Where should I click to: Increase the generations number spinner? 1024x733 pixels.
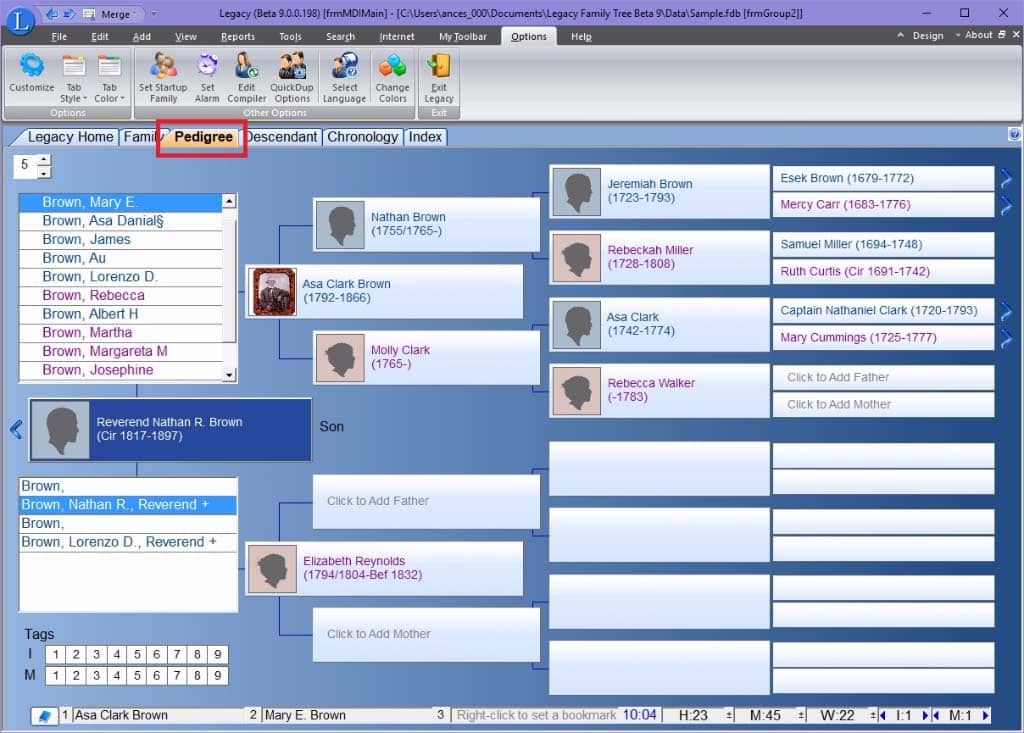pos(43,159)
